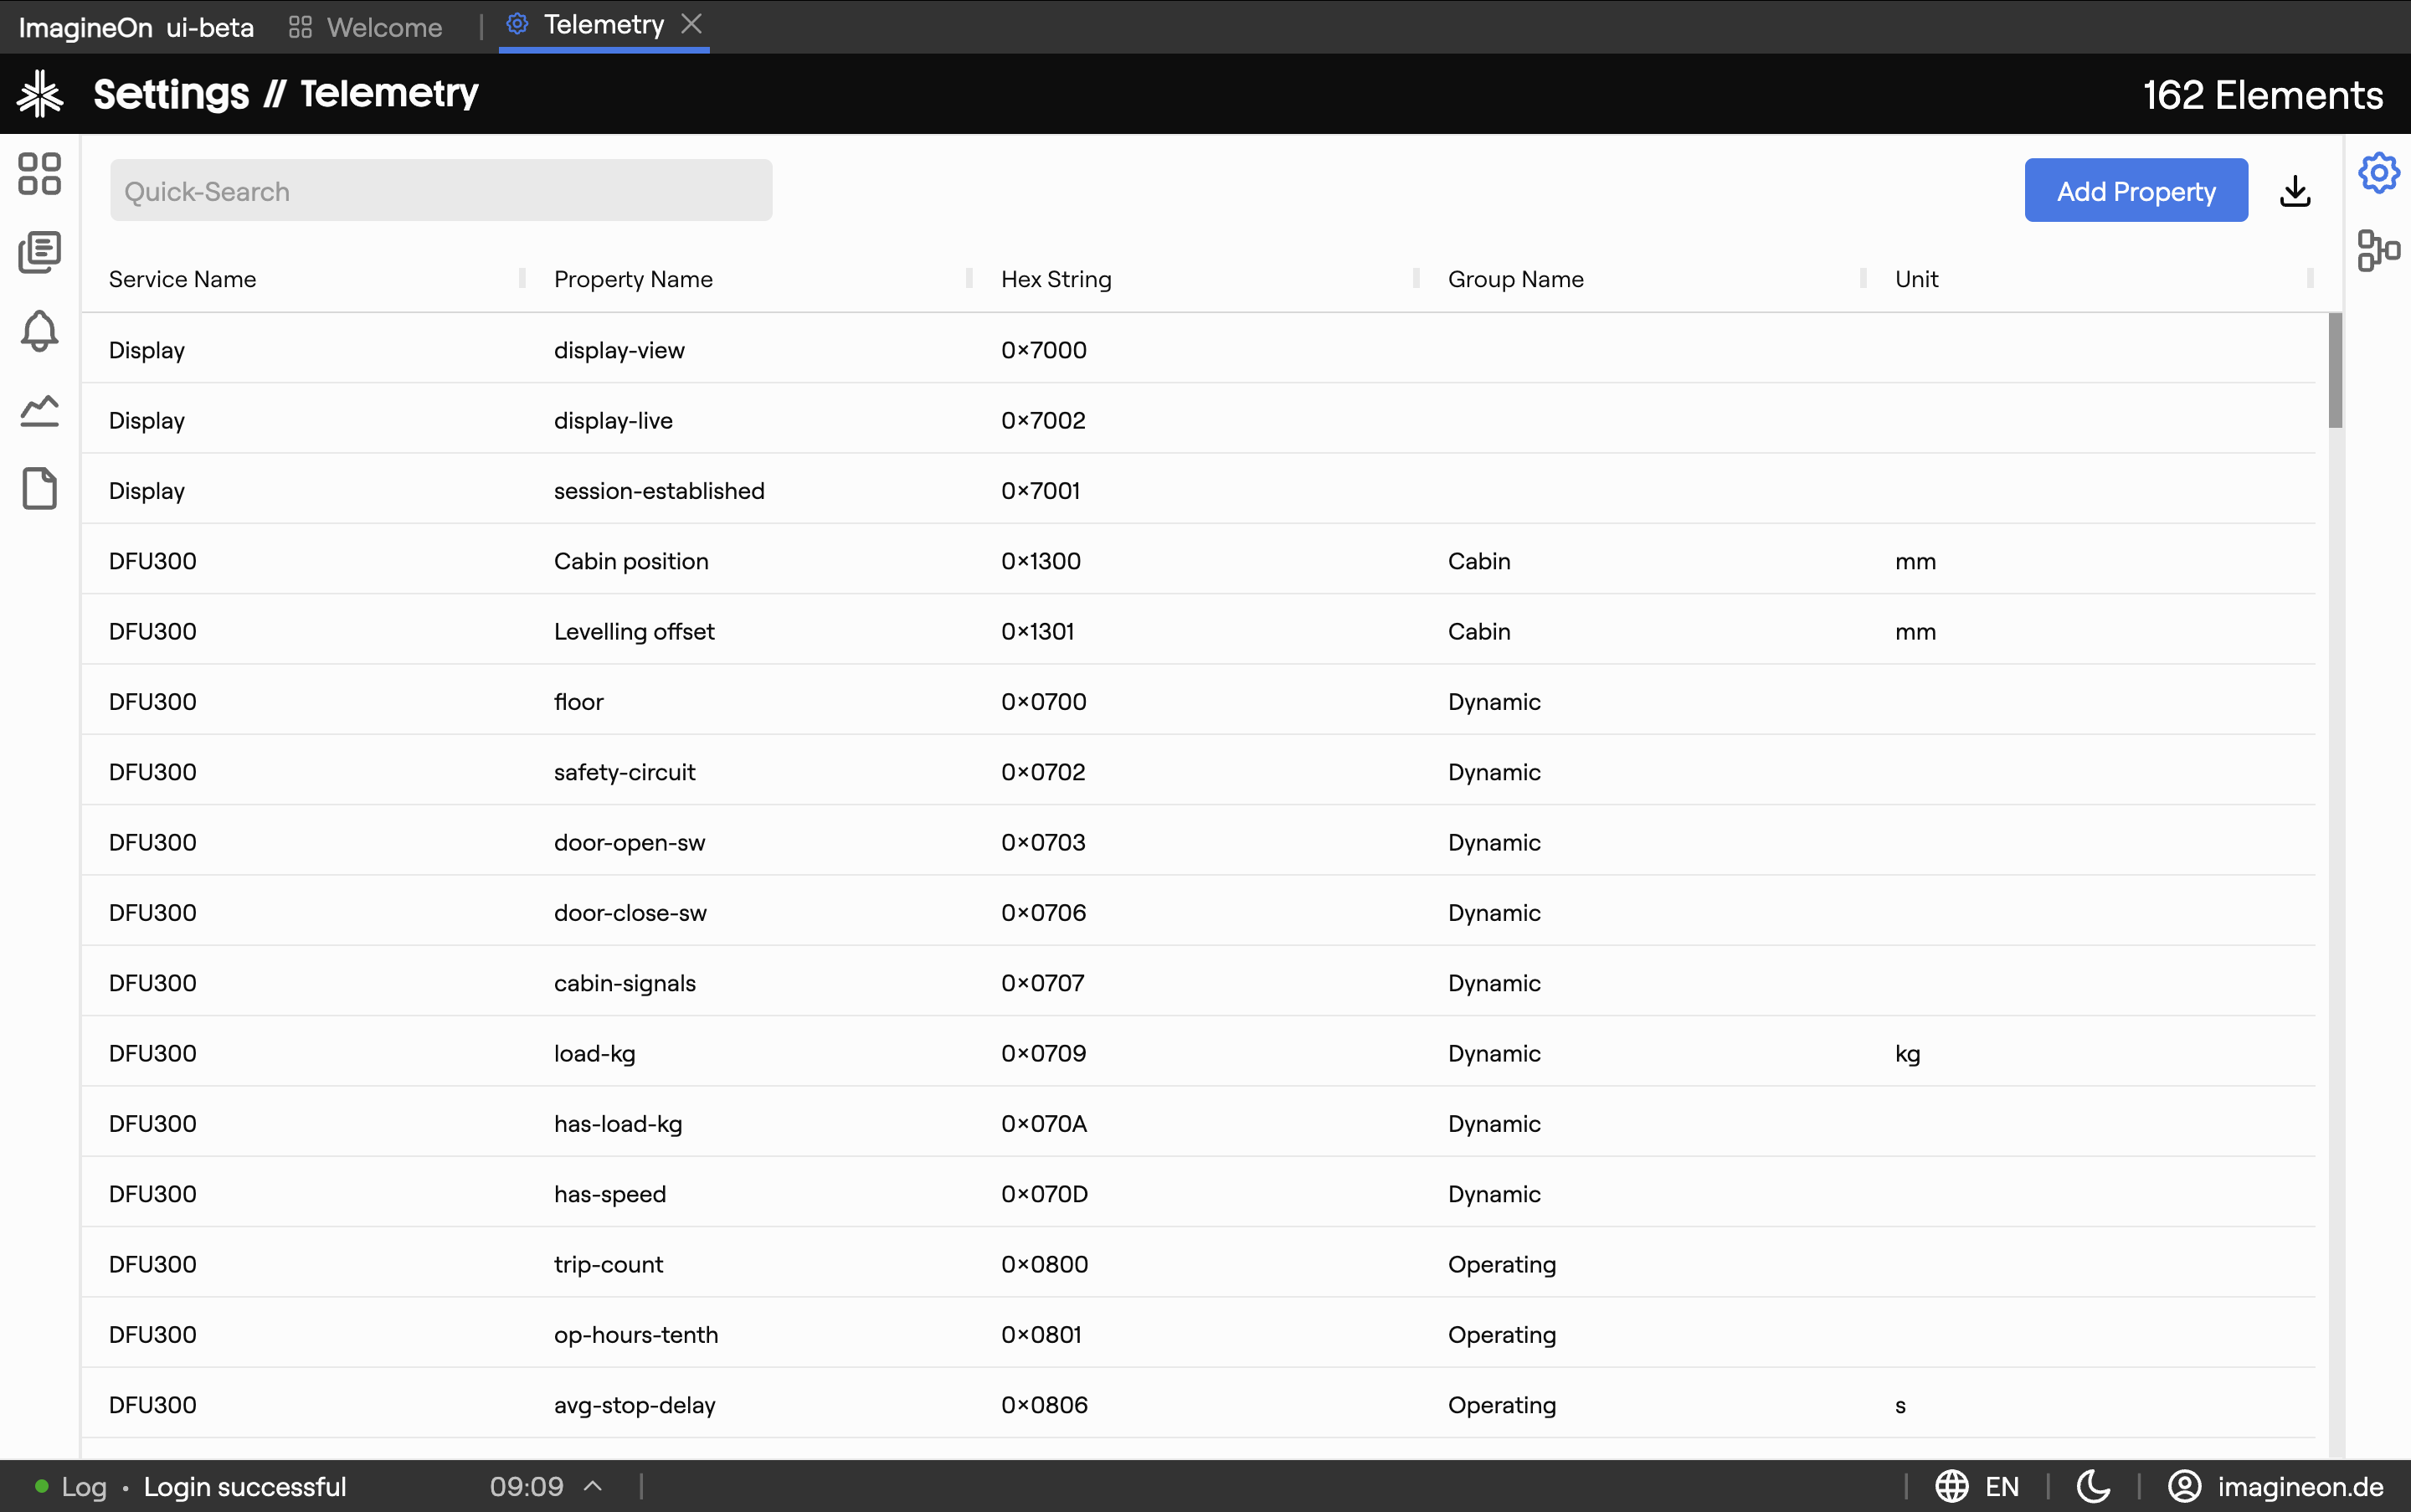Select EN language label

(x=2002, y=1486)
